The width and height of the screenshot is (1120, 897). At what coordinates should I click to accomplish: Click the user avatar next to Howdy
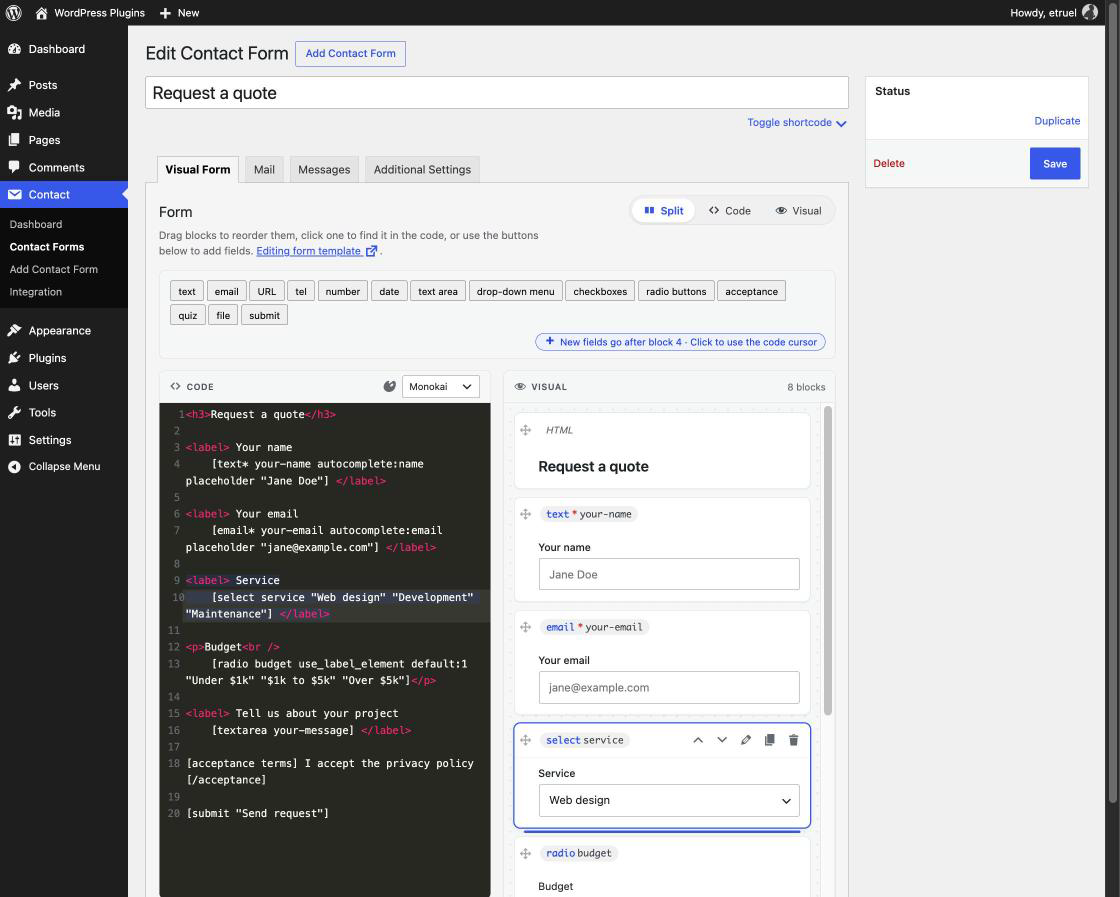pyautogui.click(x=1089, y=12)
